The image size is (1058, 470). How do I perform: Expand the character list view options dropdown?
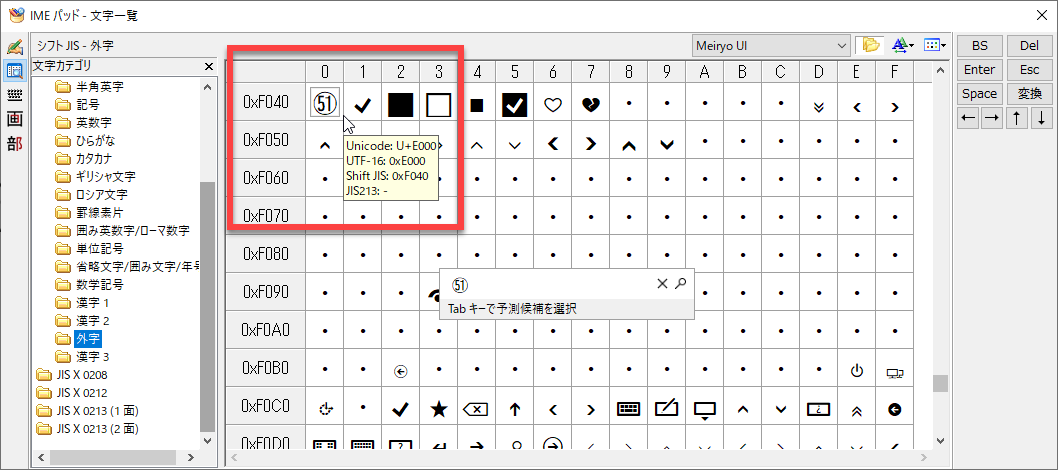tap(934, 45)
